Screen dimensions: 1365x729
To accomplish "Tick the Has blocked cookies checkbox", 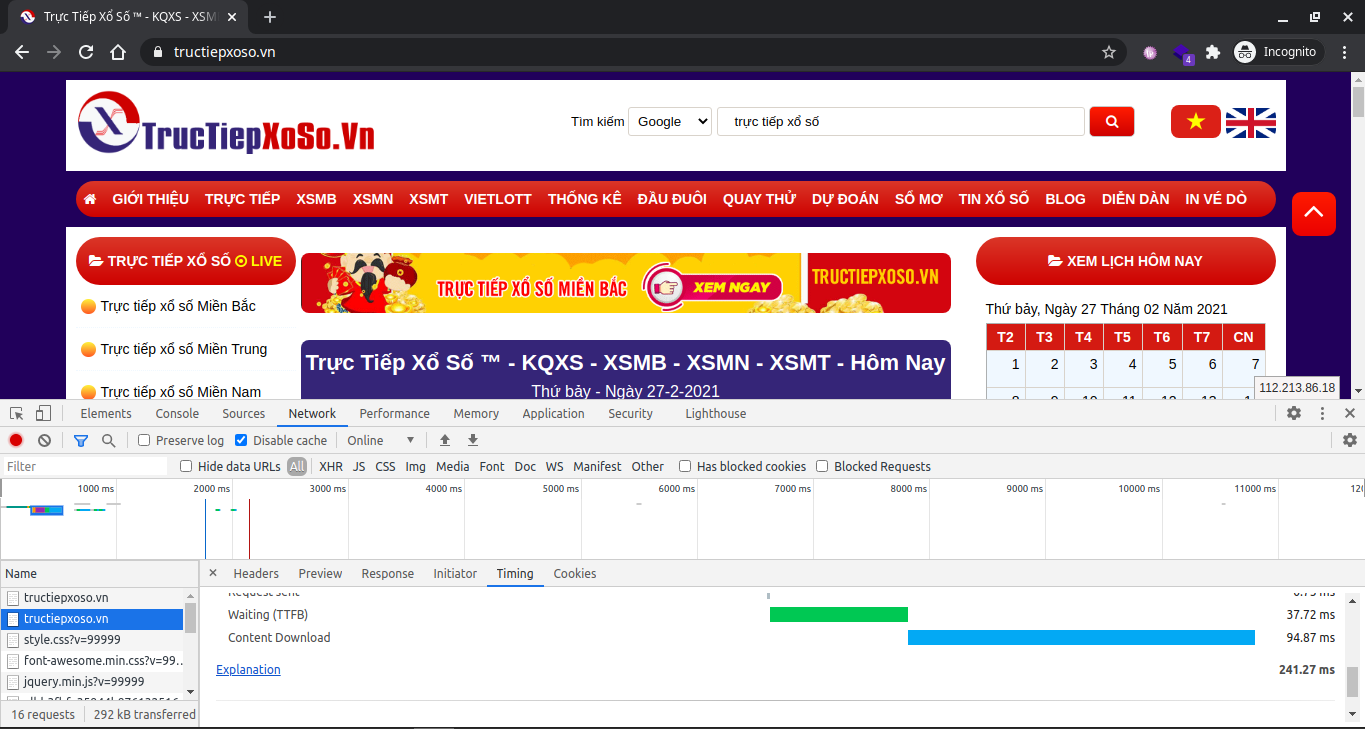I will 685,466.
